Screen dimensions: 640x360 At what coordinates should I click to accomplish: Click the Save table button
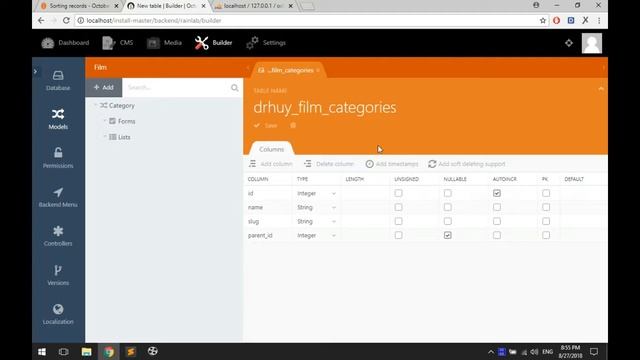[266, 125]
